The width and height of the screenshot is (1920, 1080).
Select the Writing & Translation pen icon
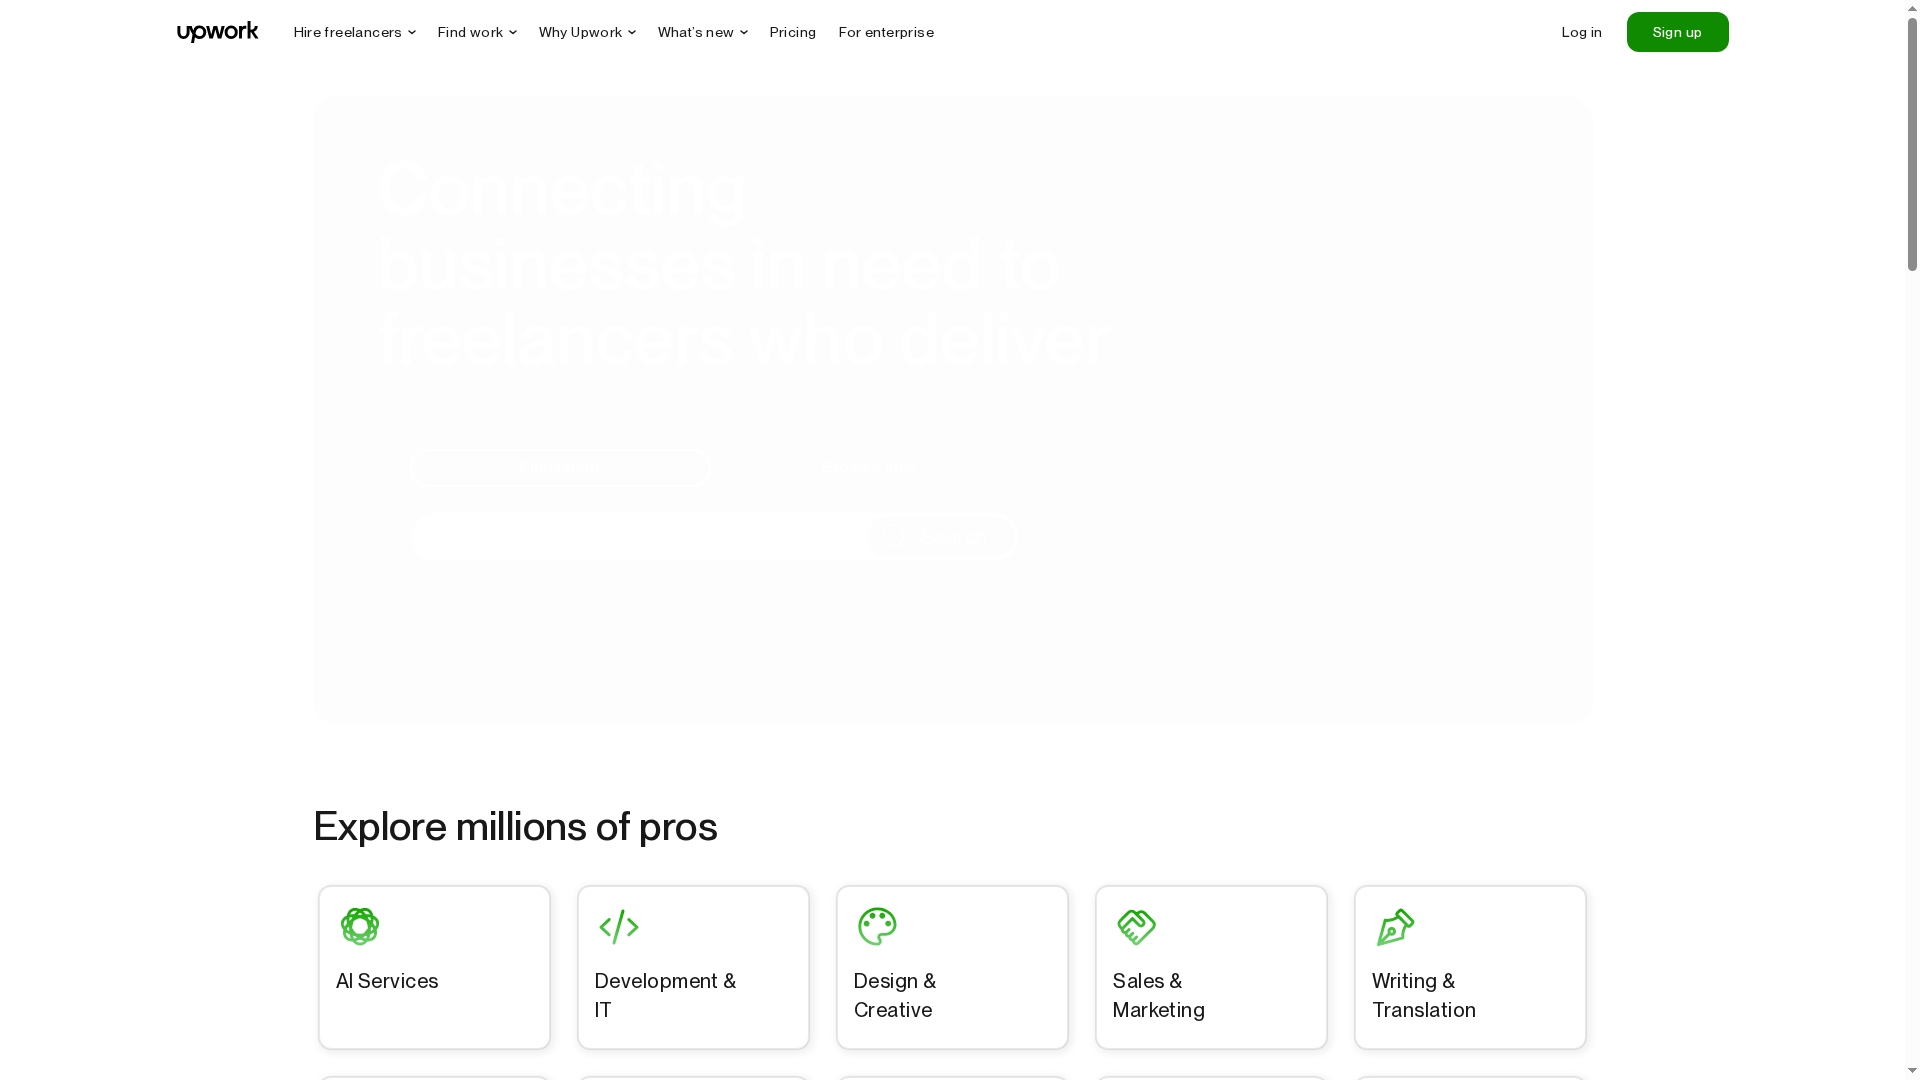(1395, 926)
